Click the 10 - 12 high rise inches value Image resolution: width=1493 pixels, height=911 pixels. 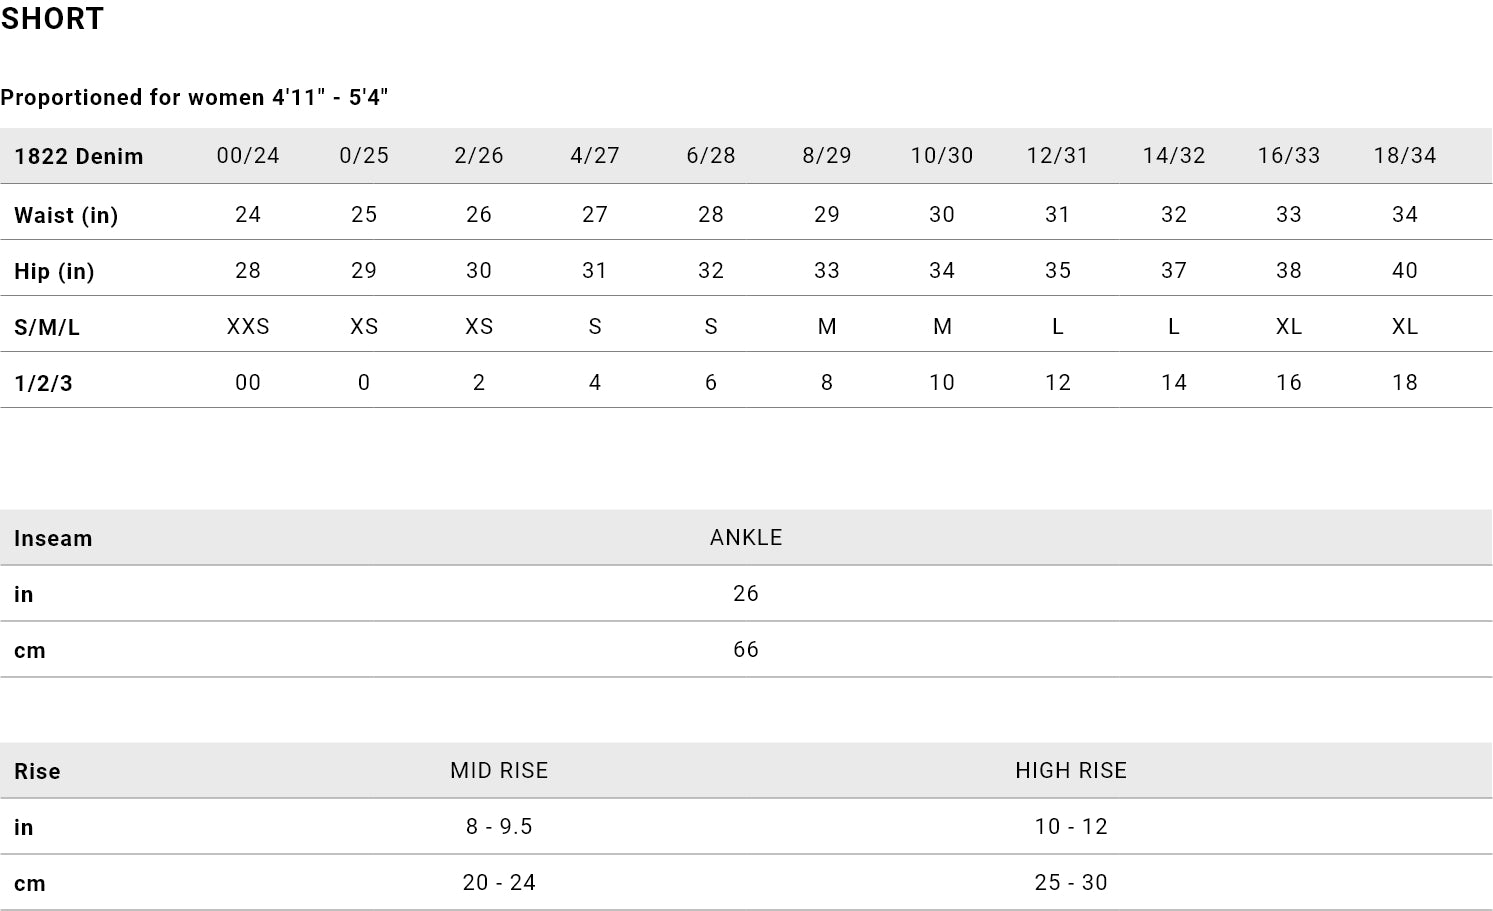coord(1071,827)
